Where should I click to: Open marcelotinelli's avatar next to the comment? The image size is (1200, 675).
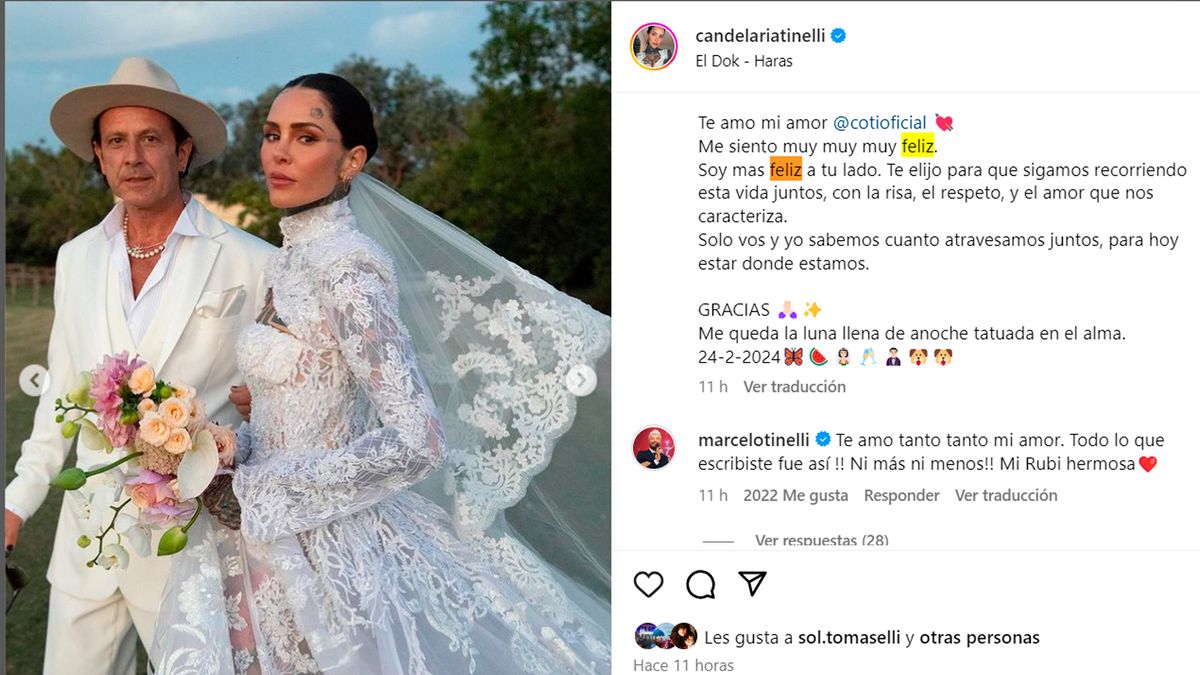pos(654,448)
